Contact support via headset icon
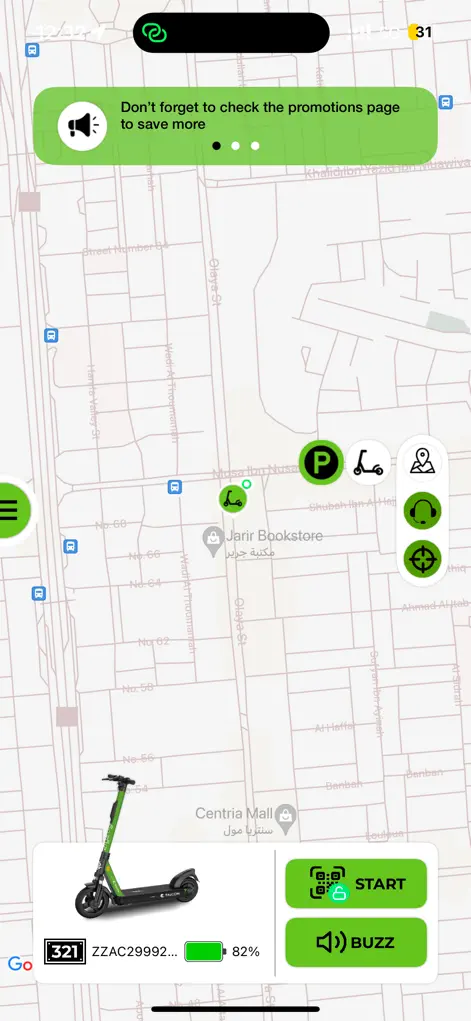This screenshot has height=1021, width=471. [x=422, y=510]
